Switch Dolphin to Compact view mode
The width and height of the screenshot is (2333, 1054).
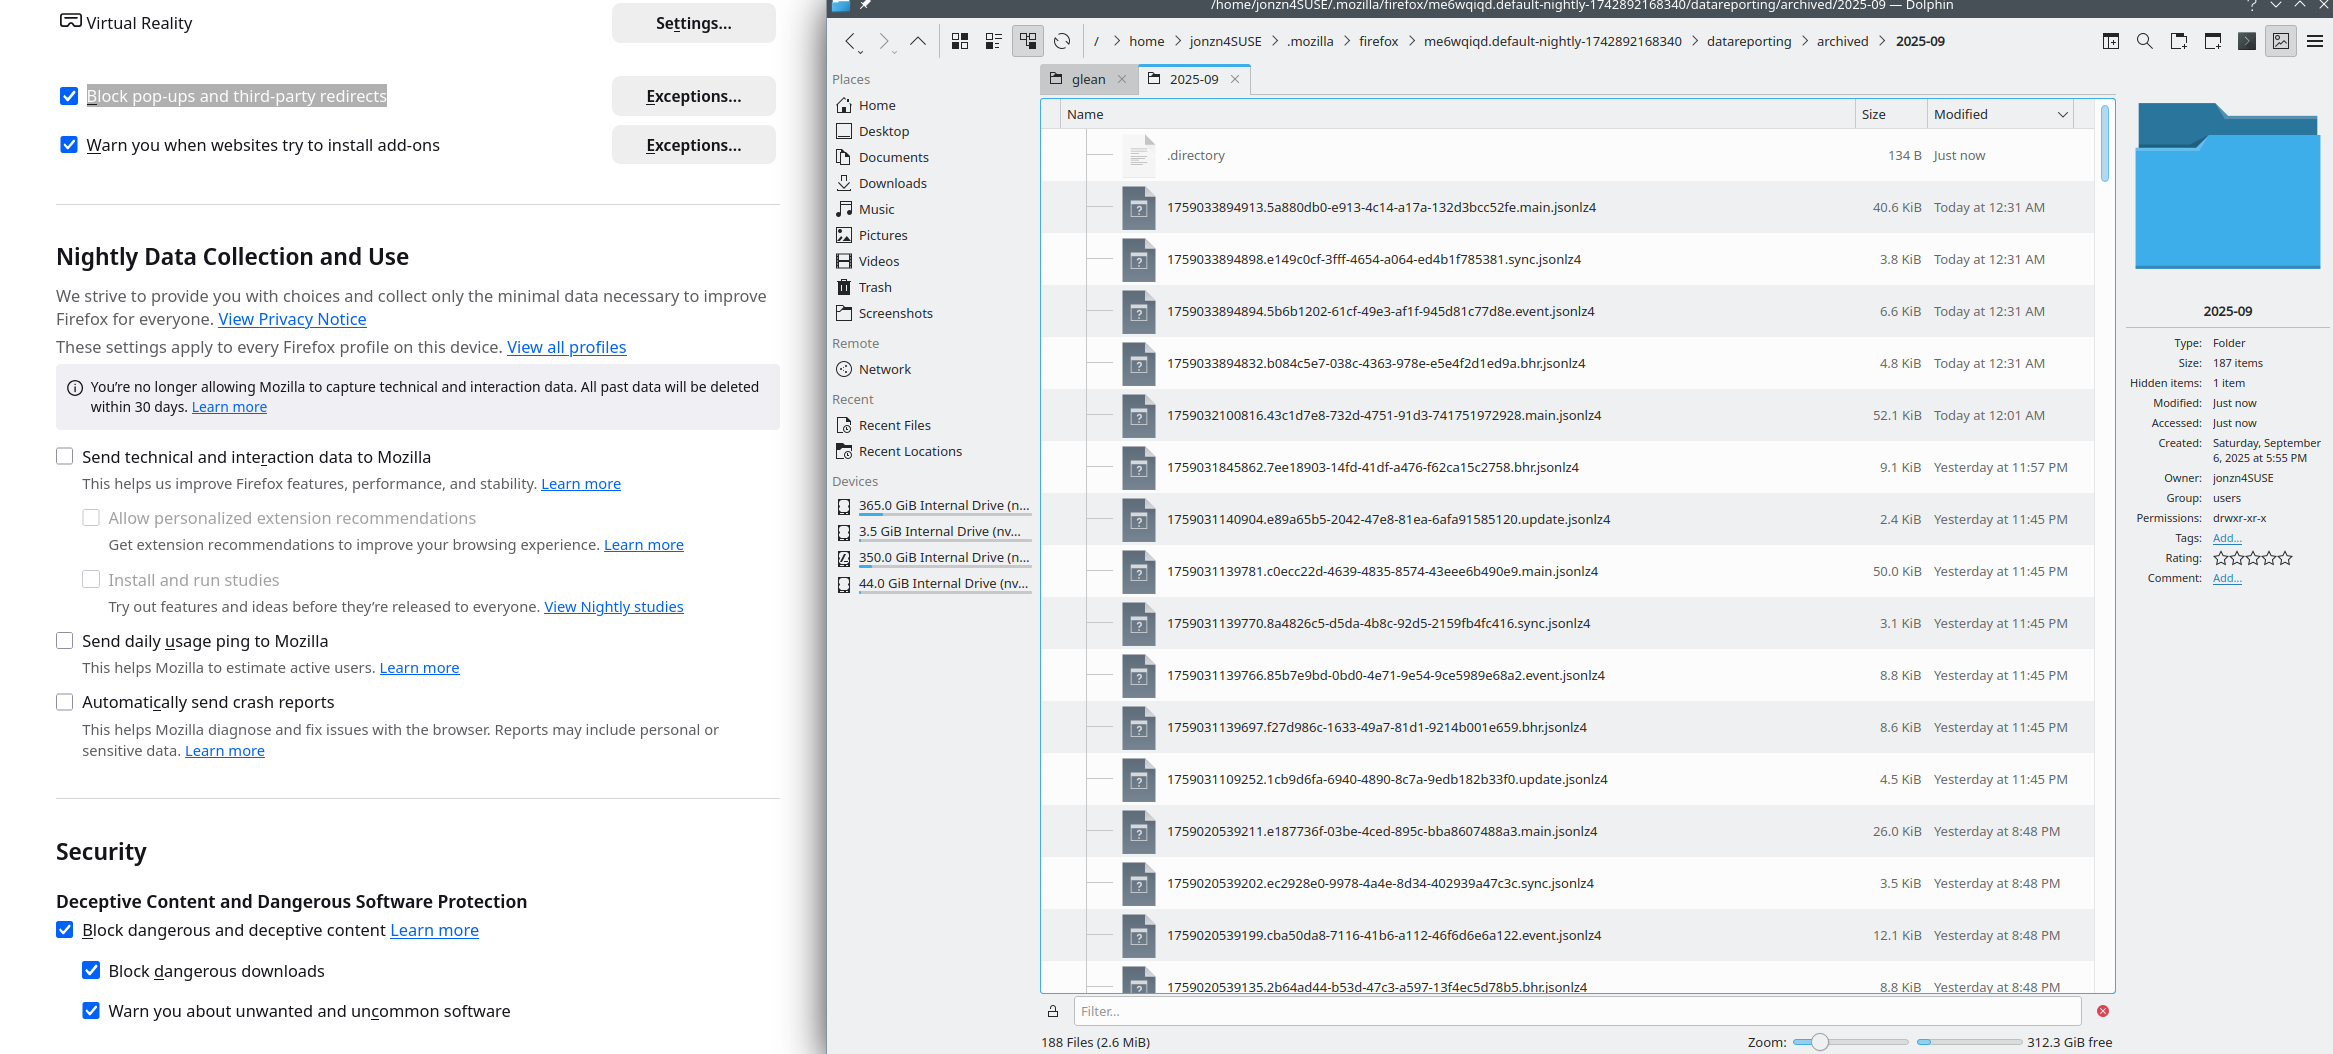[993, 41]
